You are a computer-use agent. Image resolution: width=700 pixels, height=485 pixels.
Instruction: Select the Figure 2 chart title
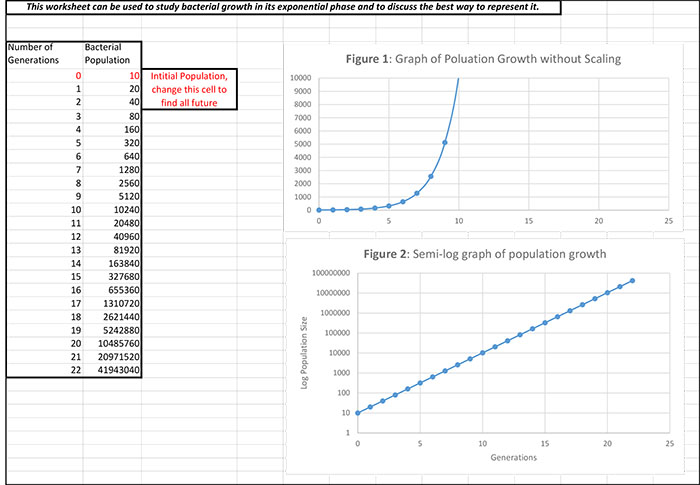[x=483, y=254]
